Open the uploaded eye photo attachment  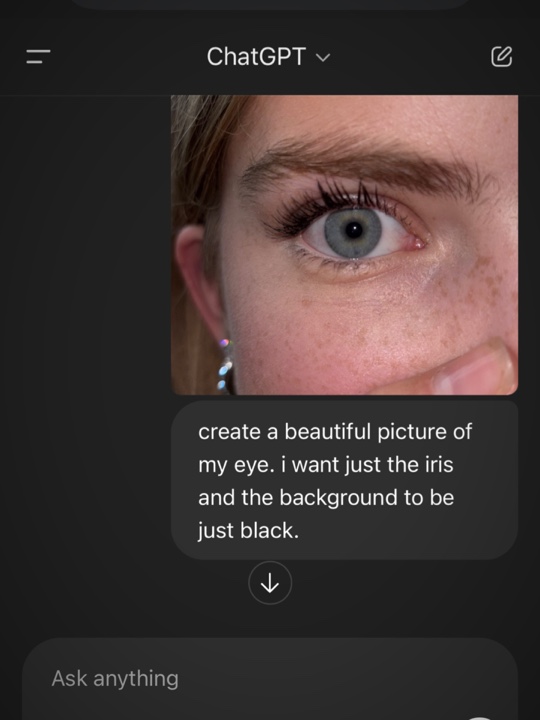pos(344,245)
